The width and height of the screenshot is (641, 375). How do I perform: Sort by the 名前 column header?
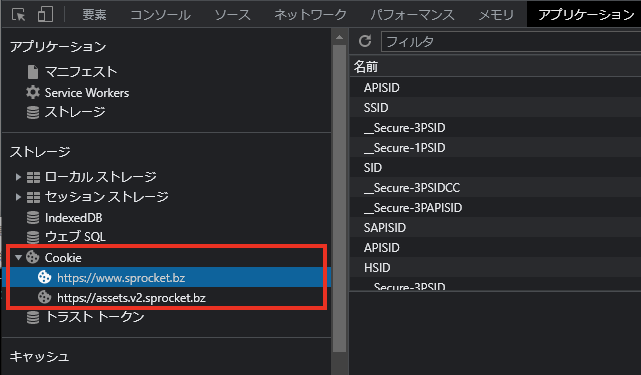[x=495, y=67]
